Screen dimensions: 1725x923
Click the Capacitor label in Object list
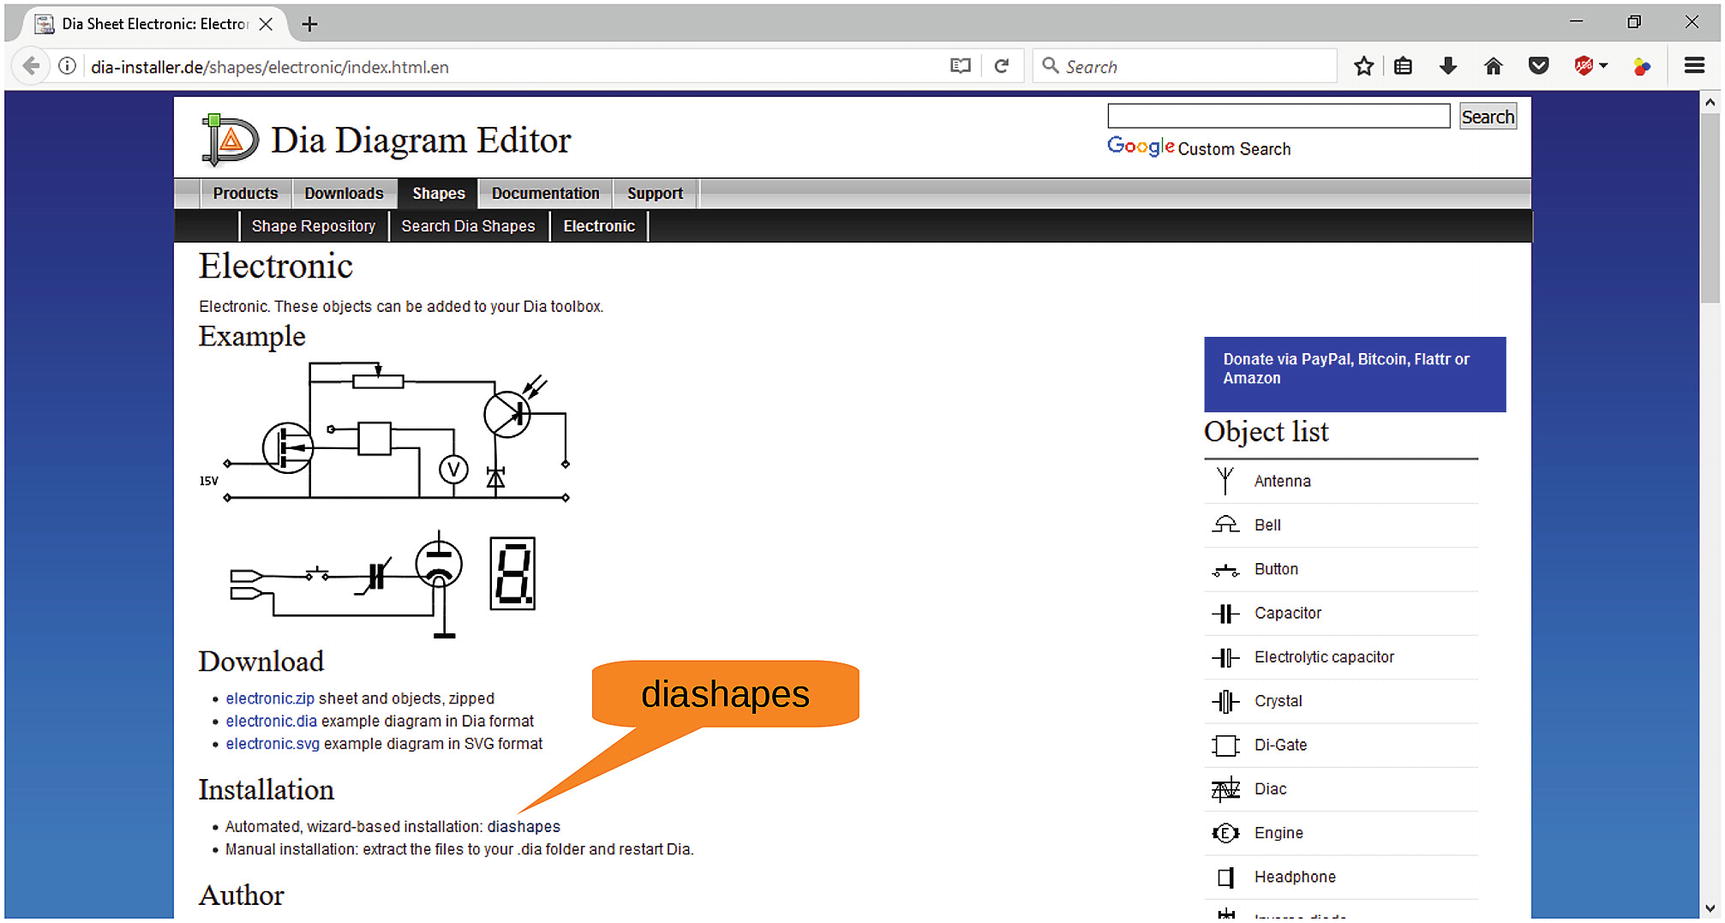[1288, 613]
